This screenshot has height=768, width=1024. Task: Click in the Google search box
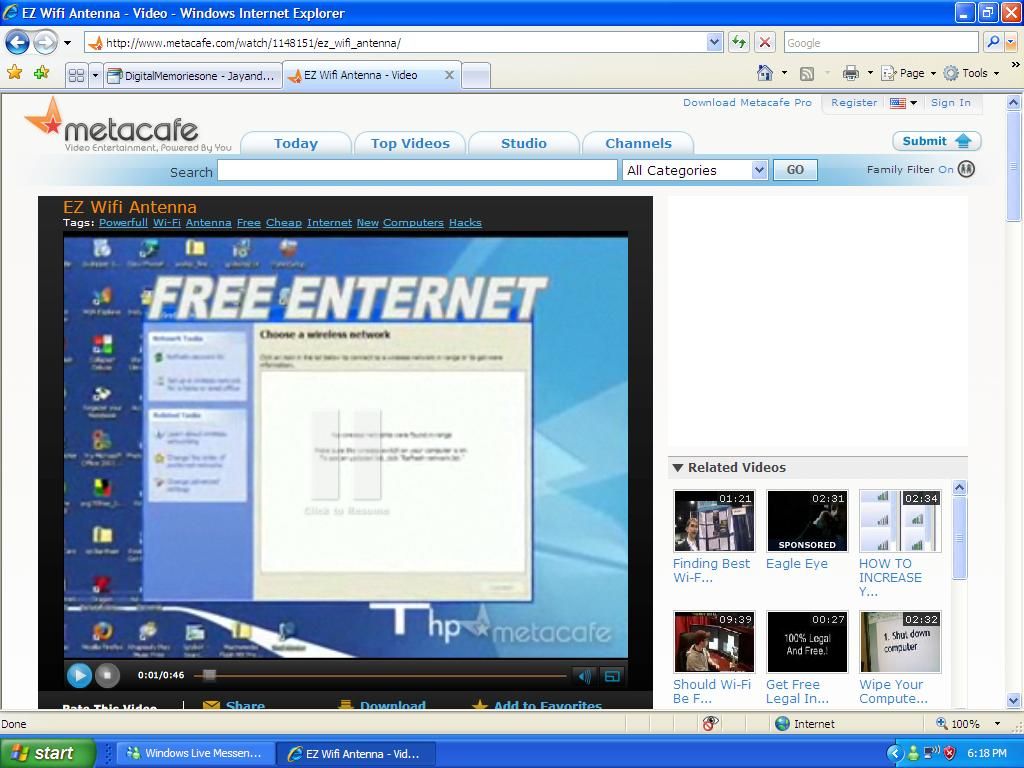pos(880,42)
